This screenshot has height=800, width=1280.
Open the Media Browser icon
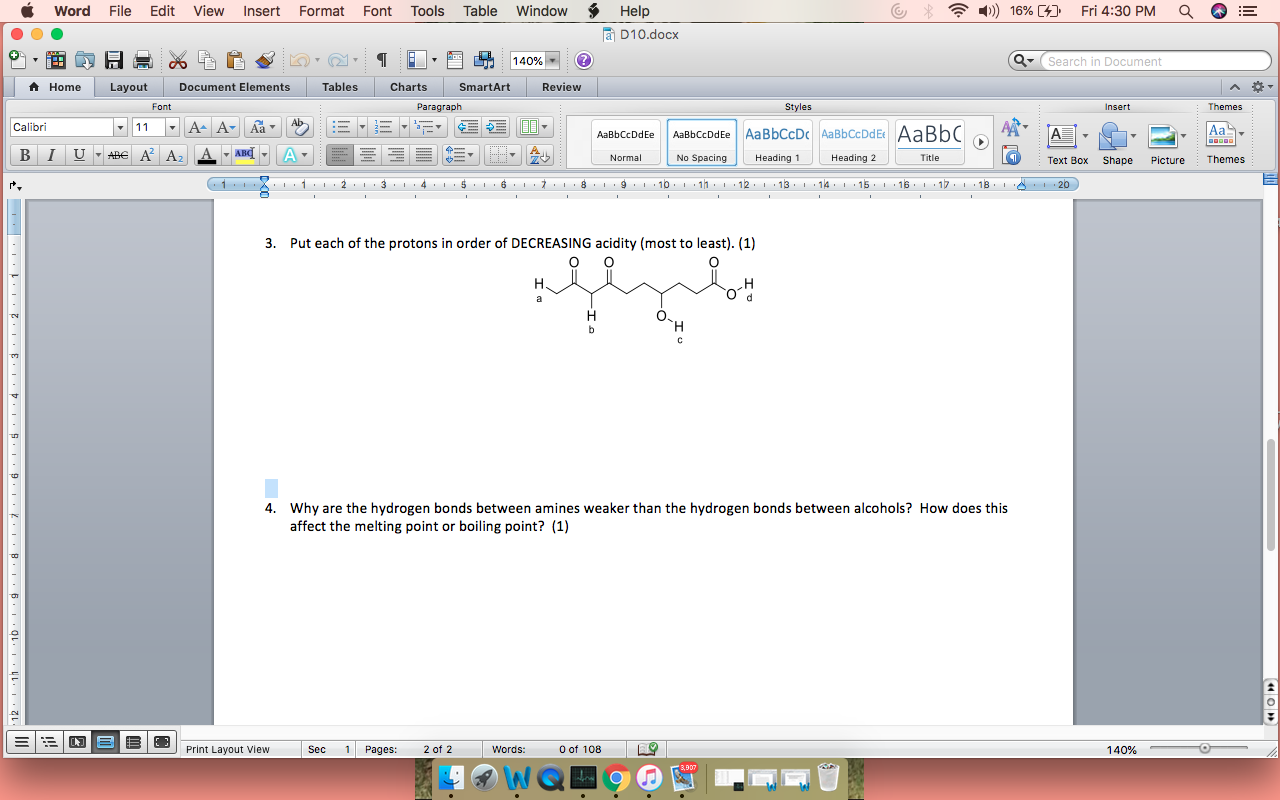484,60
